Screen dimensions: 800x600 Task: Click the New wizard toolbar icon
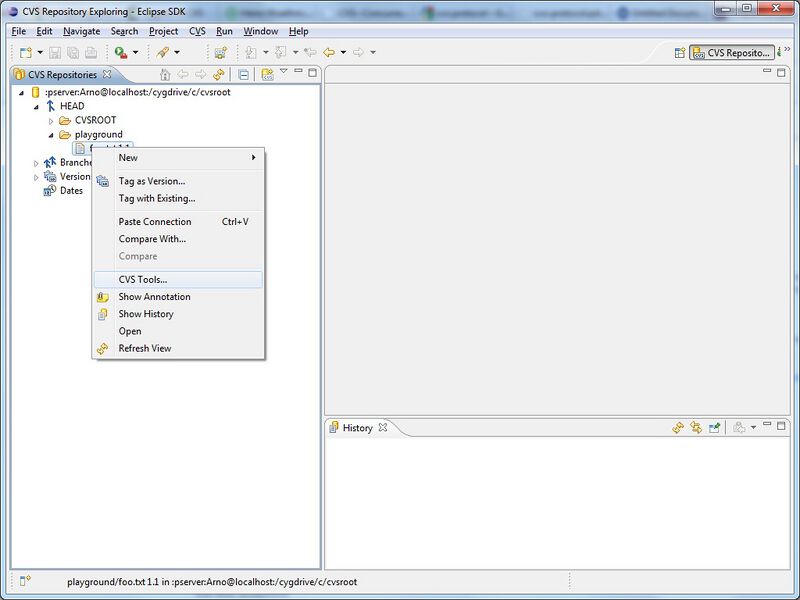[x=26, y=53]
